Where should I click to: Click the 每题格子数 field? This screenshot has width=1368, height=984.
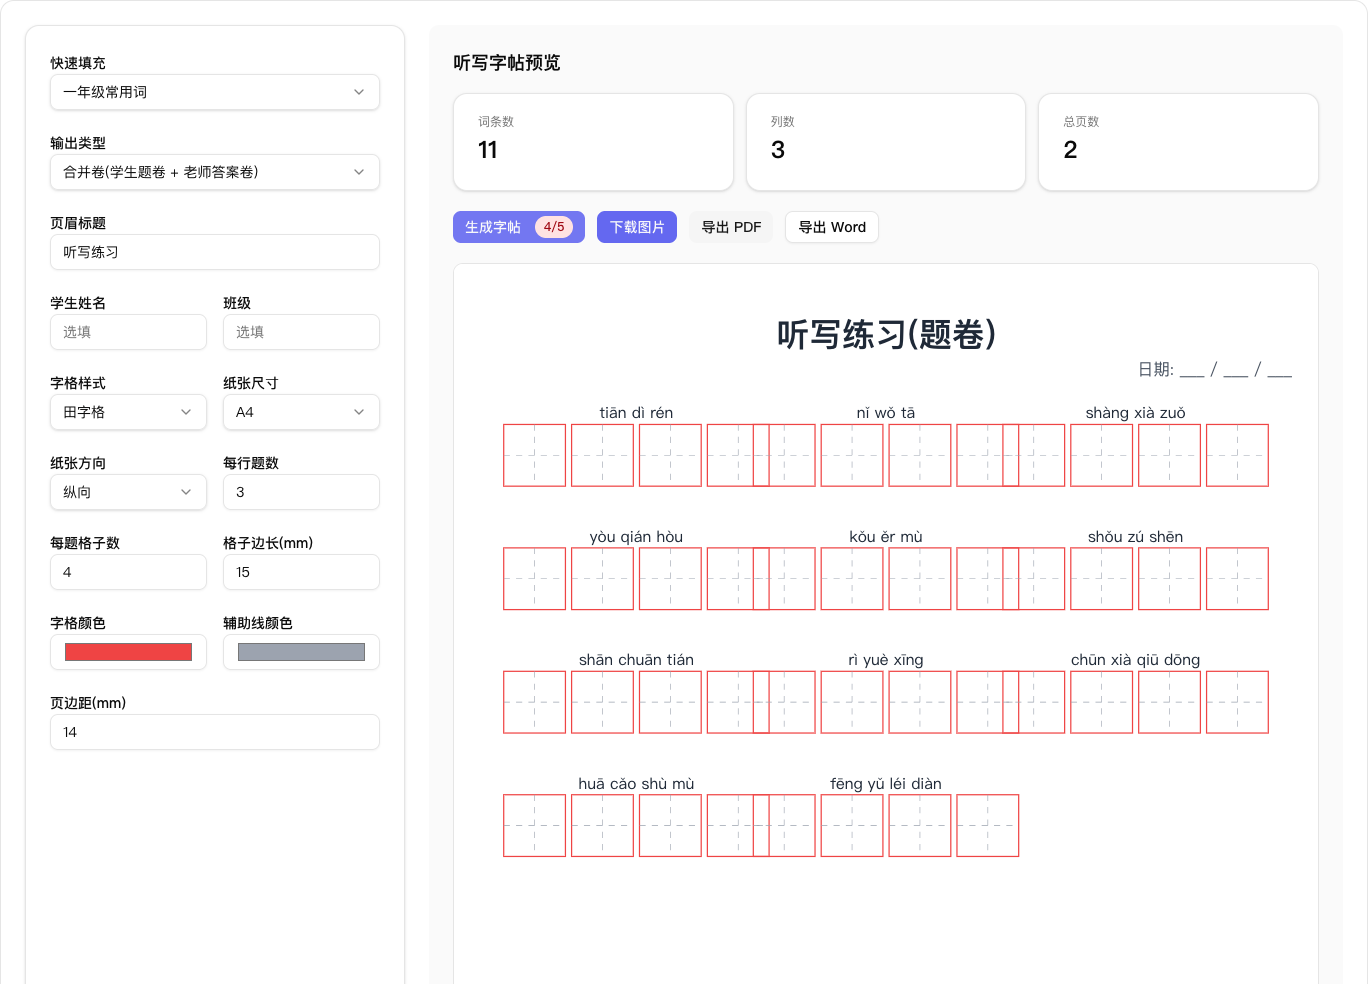point(128,572)
